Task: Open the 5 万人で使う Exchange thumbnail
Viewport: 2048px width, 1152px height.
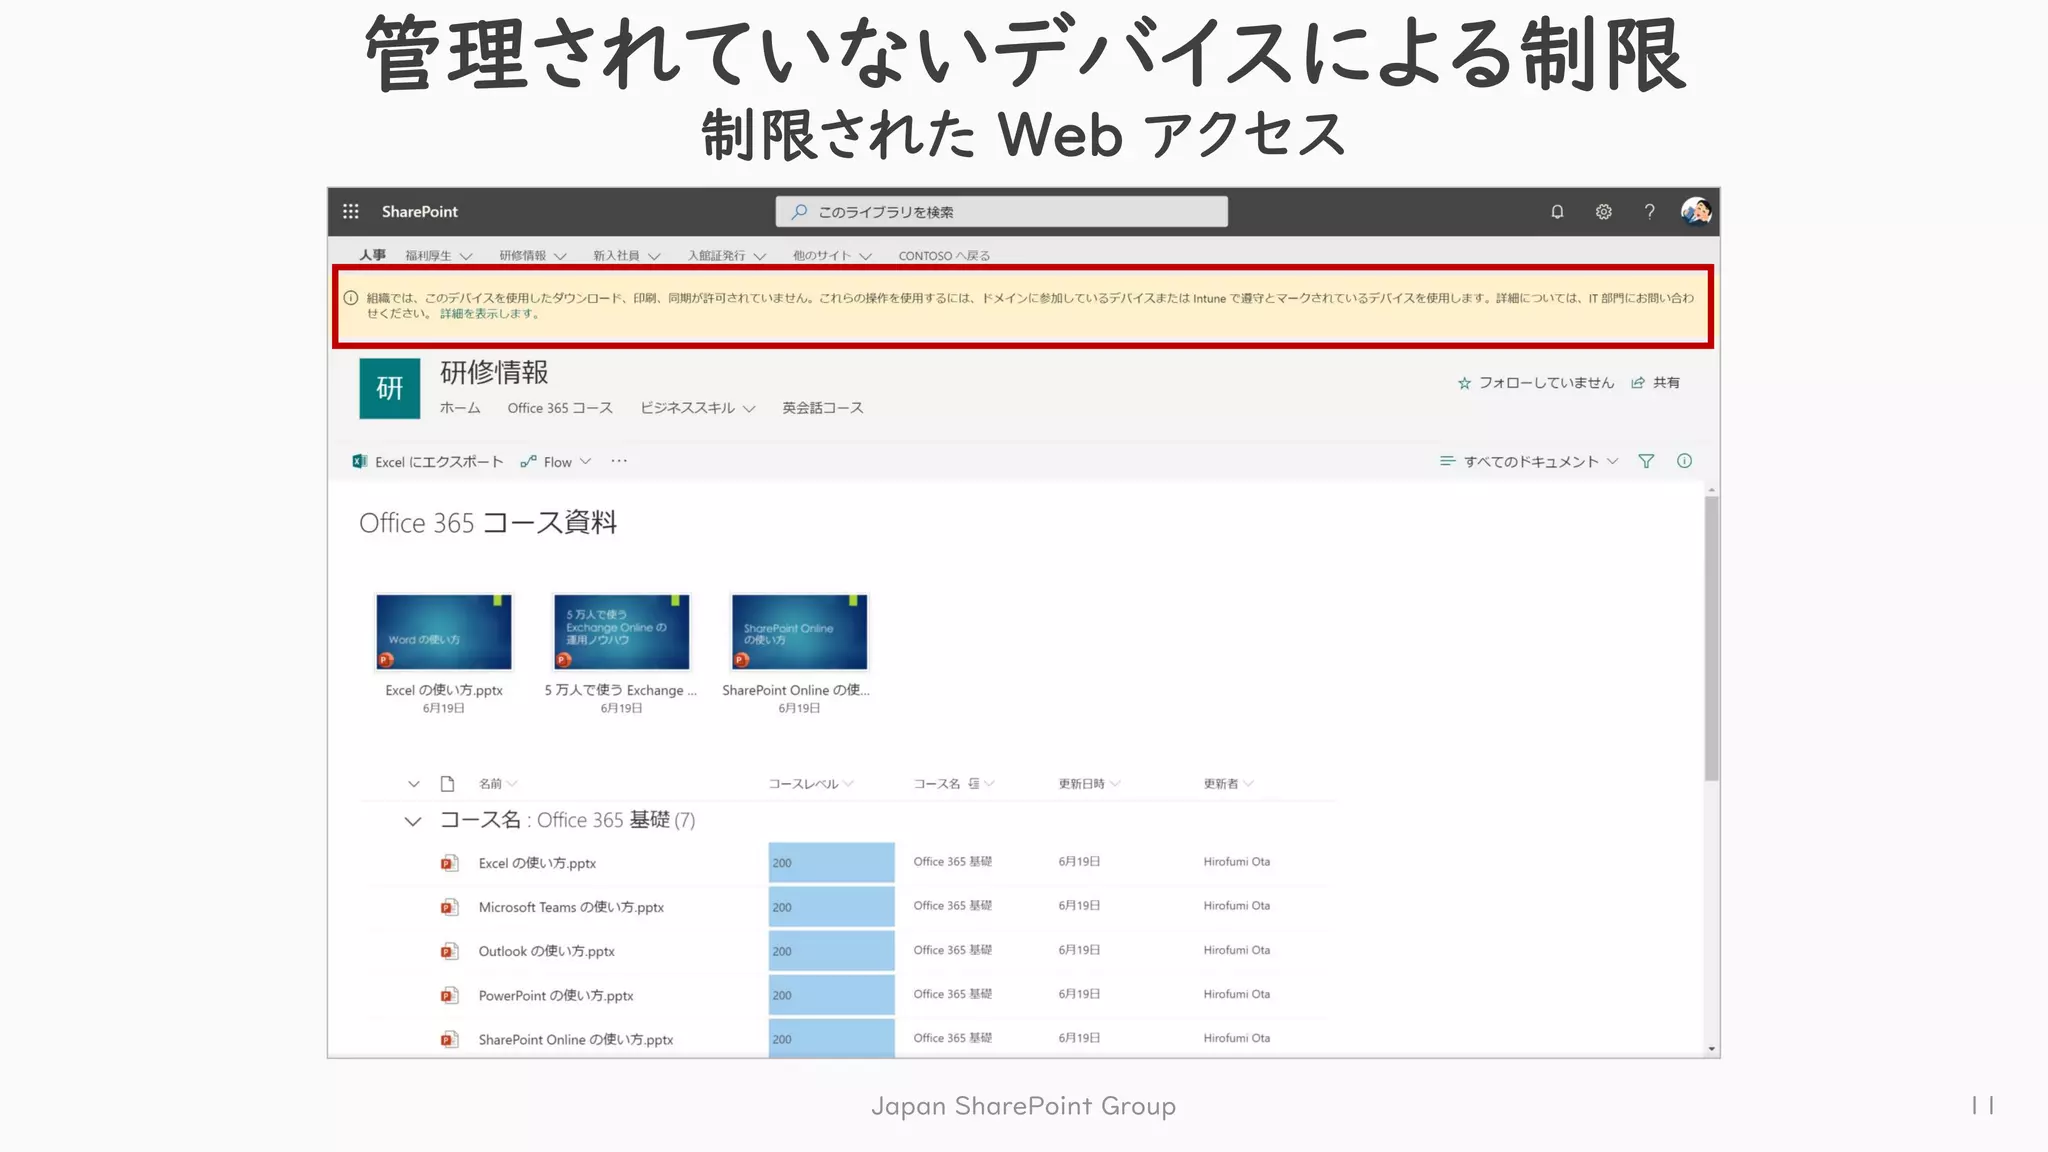Action: [x=621, y=631]
